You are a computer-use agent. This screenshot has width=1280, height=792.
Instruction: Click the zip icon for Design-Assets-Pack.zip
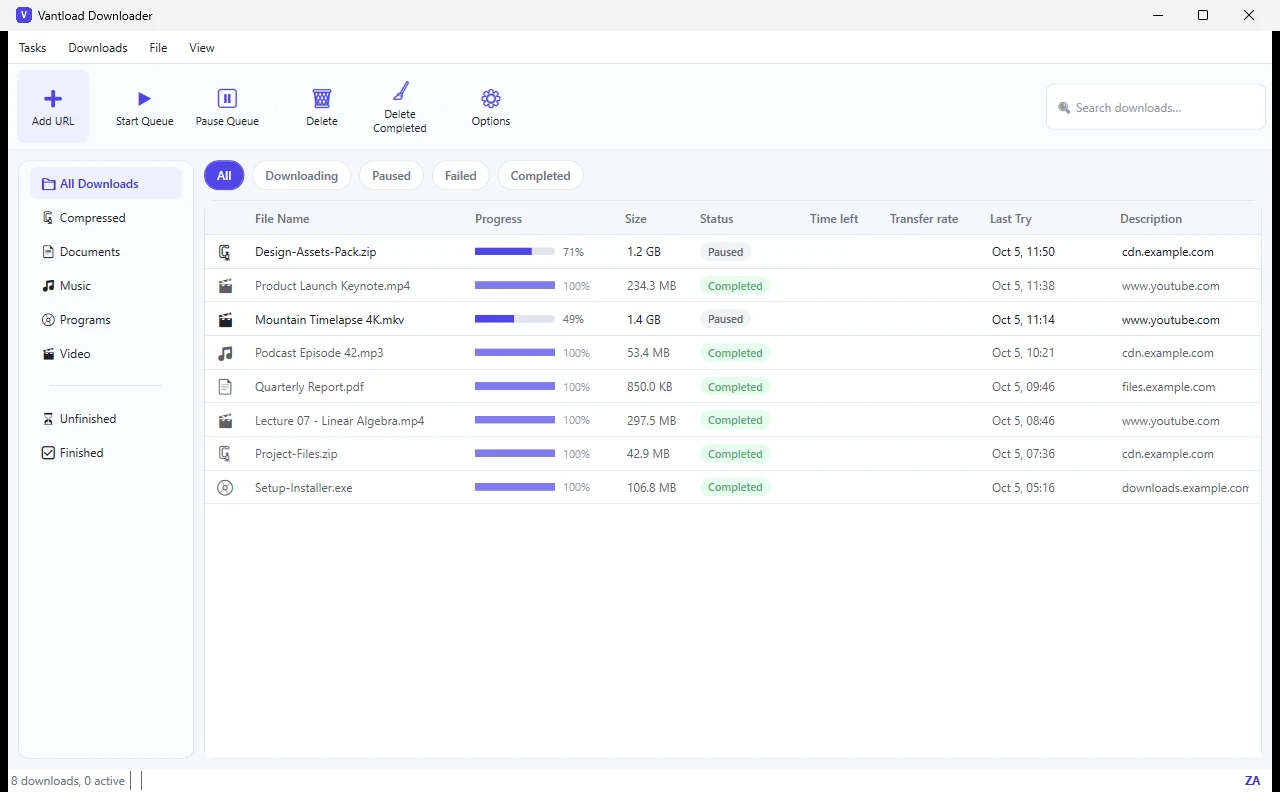pyautogui.click(x=225, y=252)
